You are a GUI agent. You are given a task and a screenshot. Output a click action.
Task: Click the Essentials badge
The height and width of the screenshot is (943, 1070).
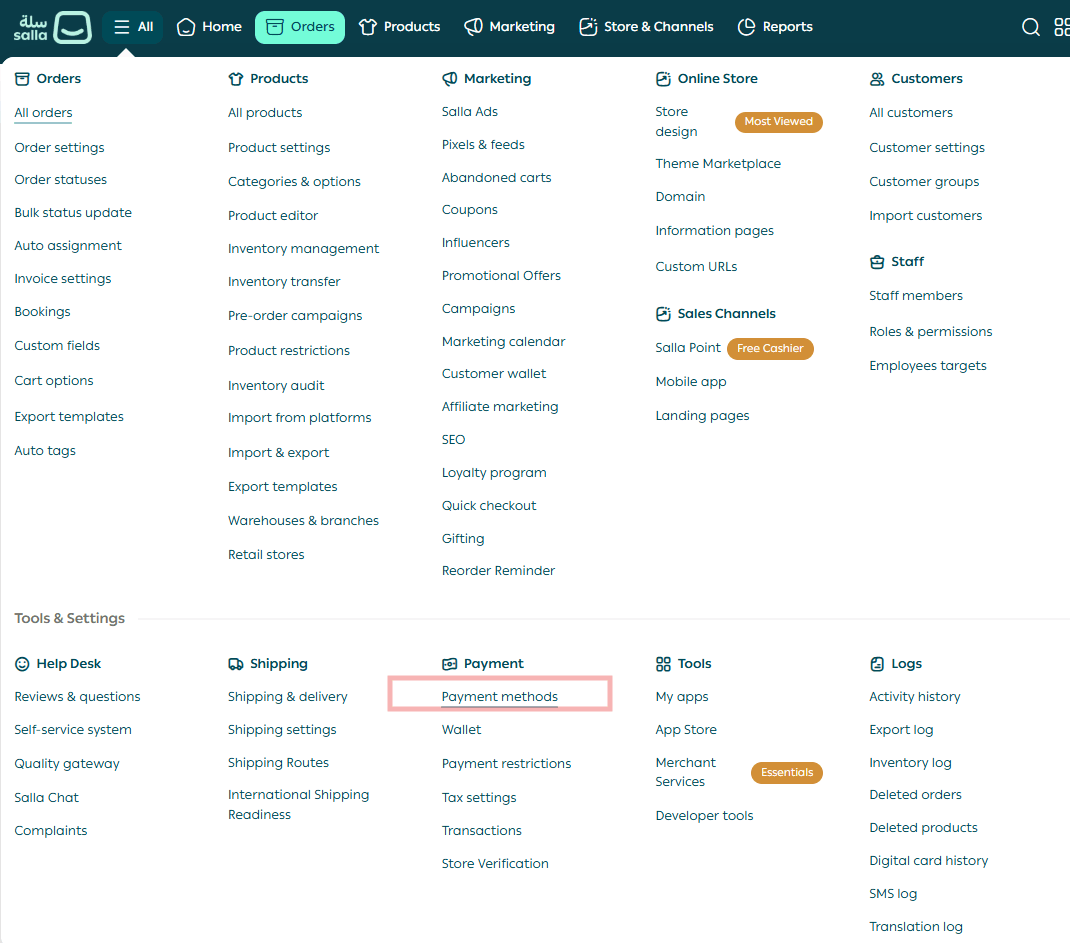point(787,772)
